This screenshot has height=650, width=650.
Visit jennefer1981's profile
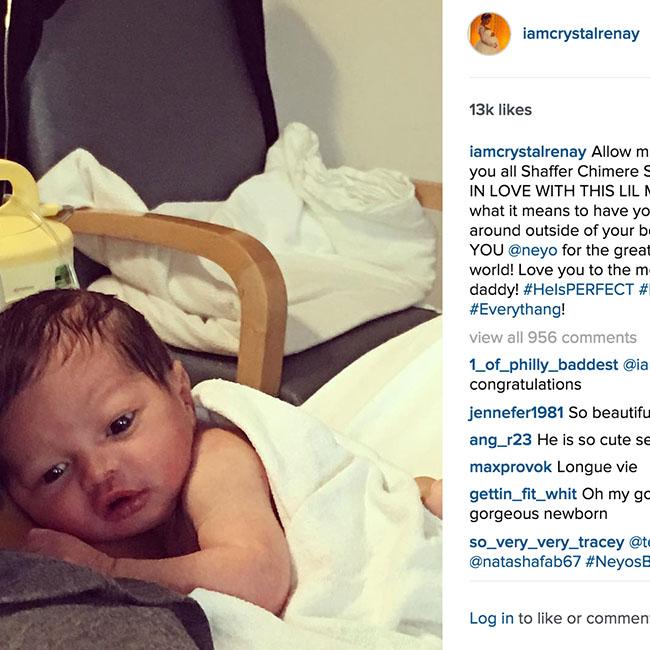516,412
